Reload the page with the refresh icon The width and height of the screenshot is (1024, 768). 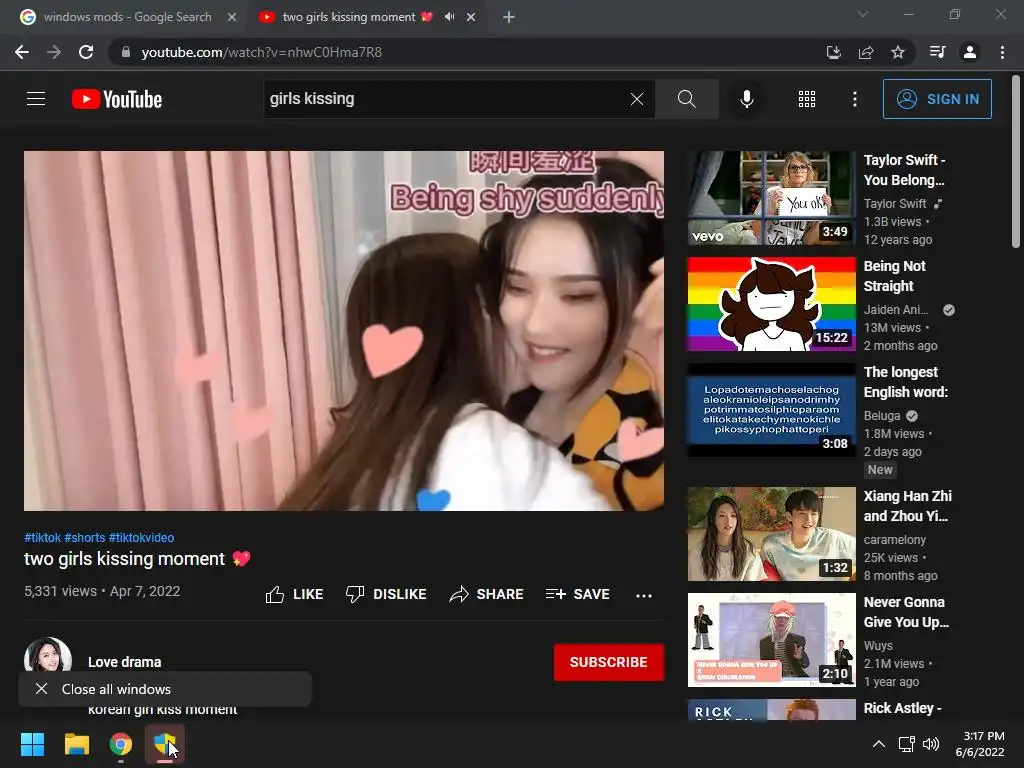tap(86, 52)
